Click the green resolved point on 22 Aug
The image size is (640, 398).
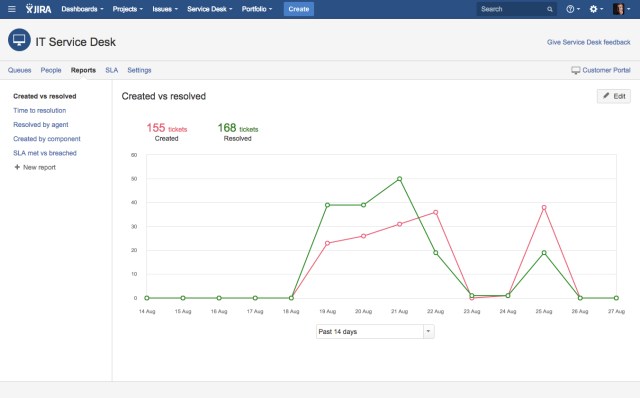436,253
